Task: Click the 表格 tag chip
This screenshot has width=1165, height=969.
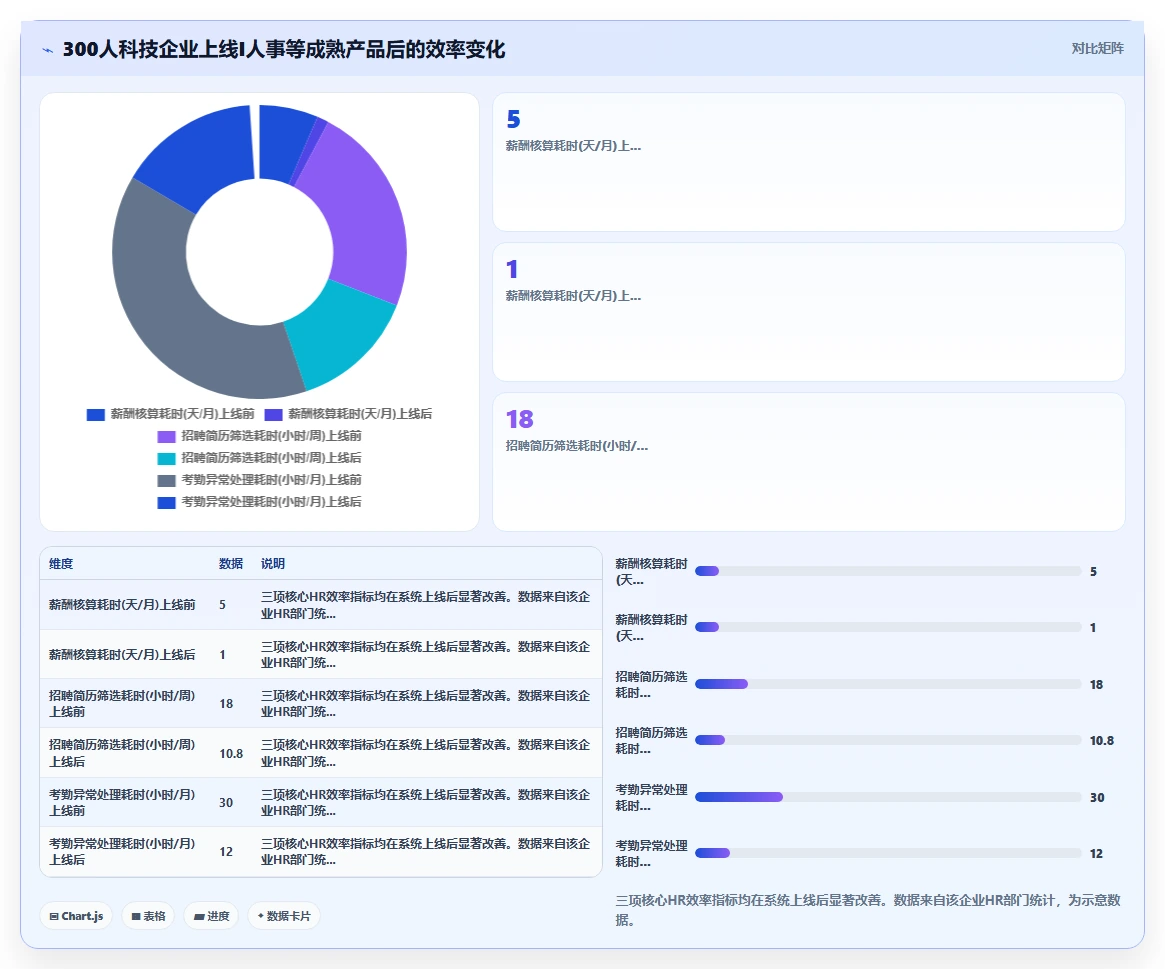Action: tap(148, 916)
